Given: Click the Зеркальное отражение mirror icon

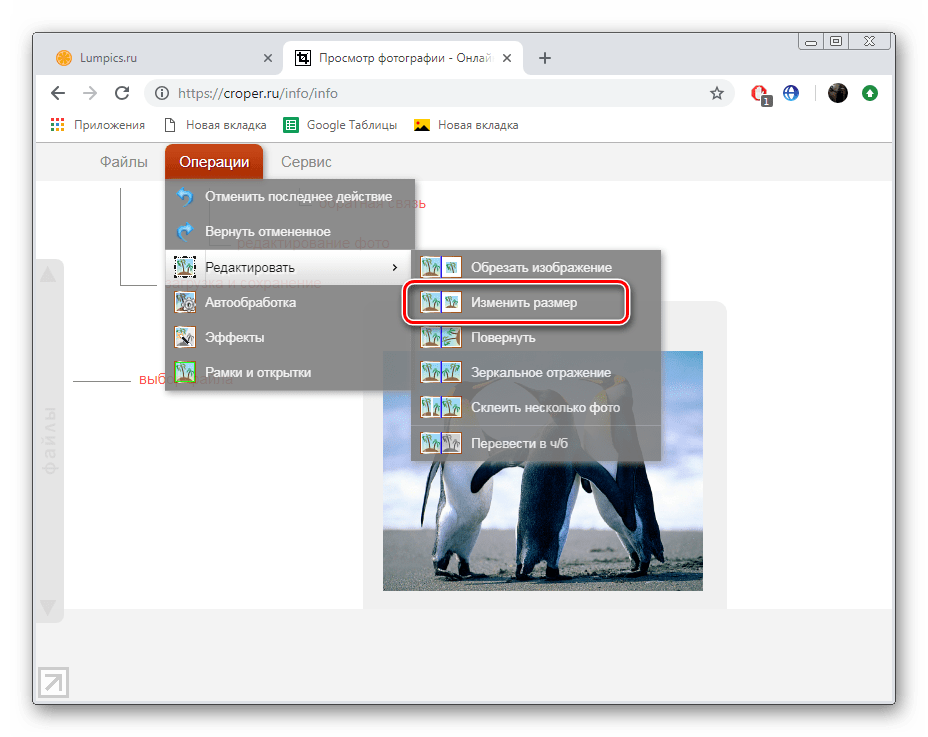Looking at the screenshot, I should pos(441,372).
